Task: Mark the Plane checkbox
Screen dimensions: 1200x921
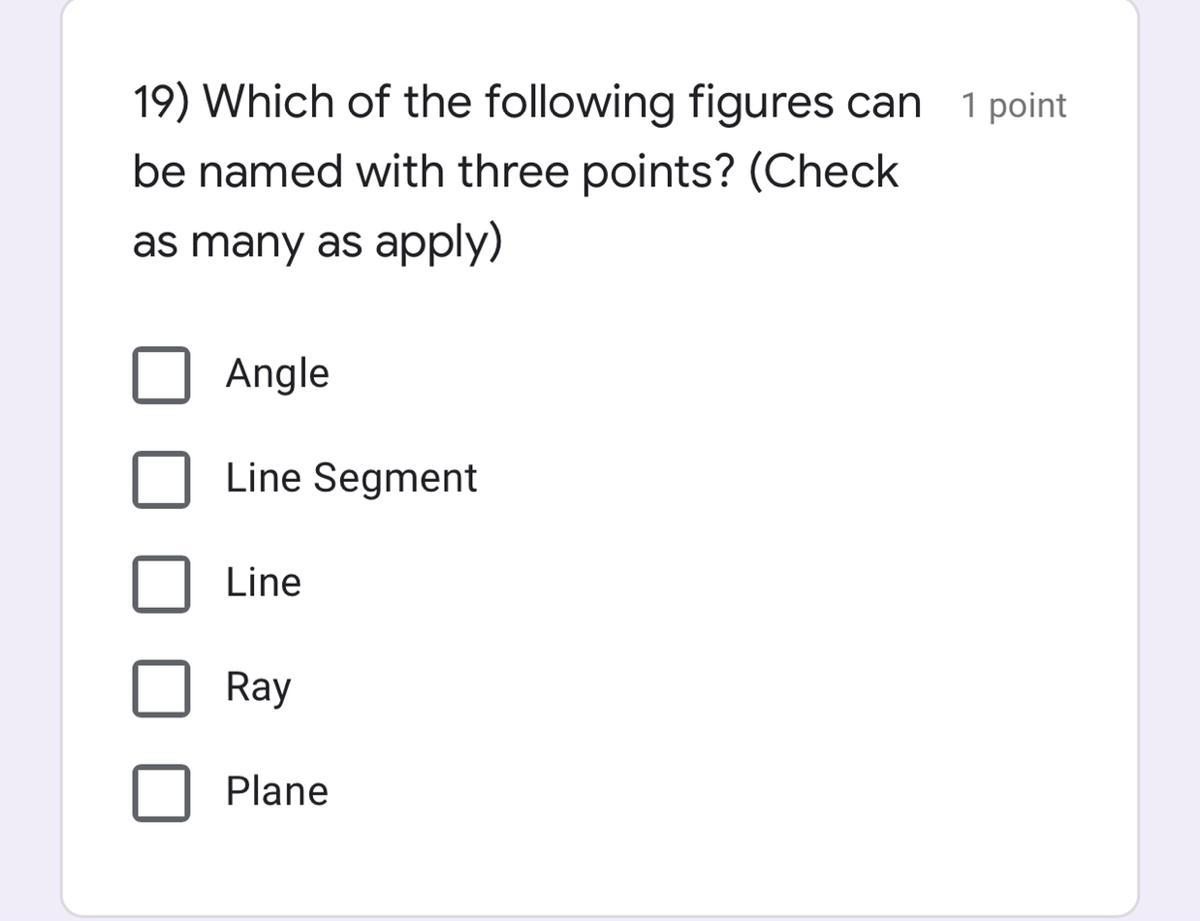Action: pyautogui.click(x=161, y=793)
